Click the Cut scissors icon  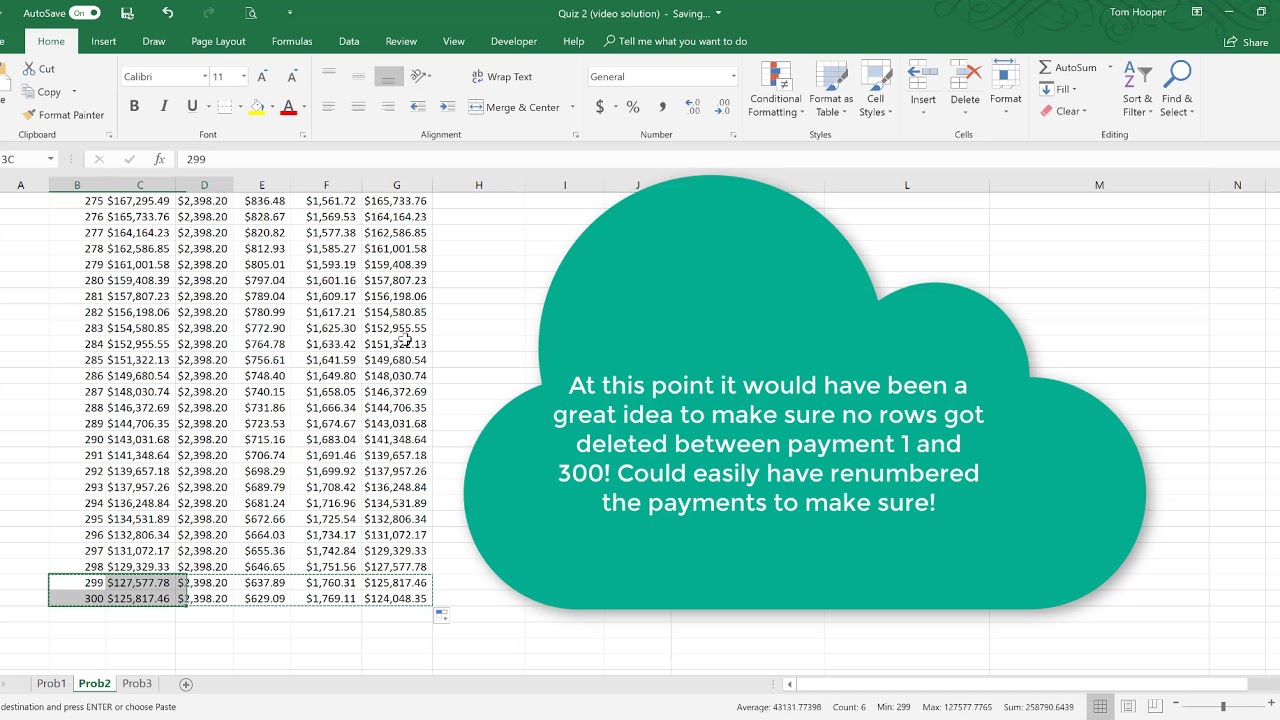click(x=29, y=69)
